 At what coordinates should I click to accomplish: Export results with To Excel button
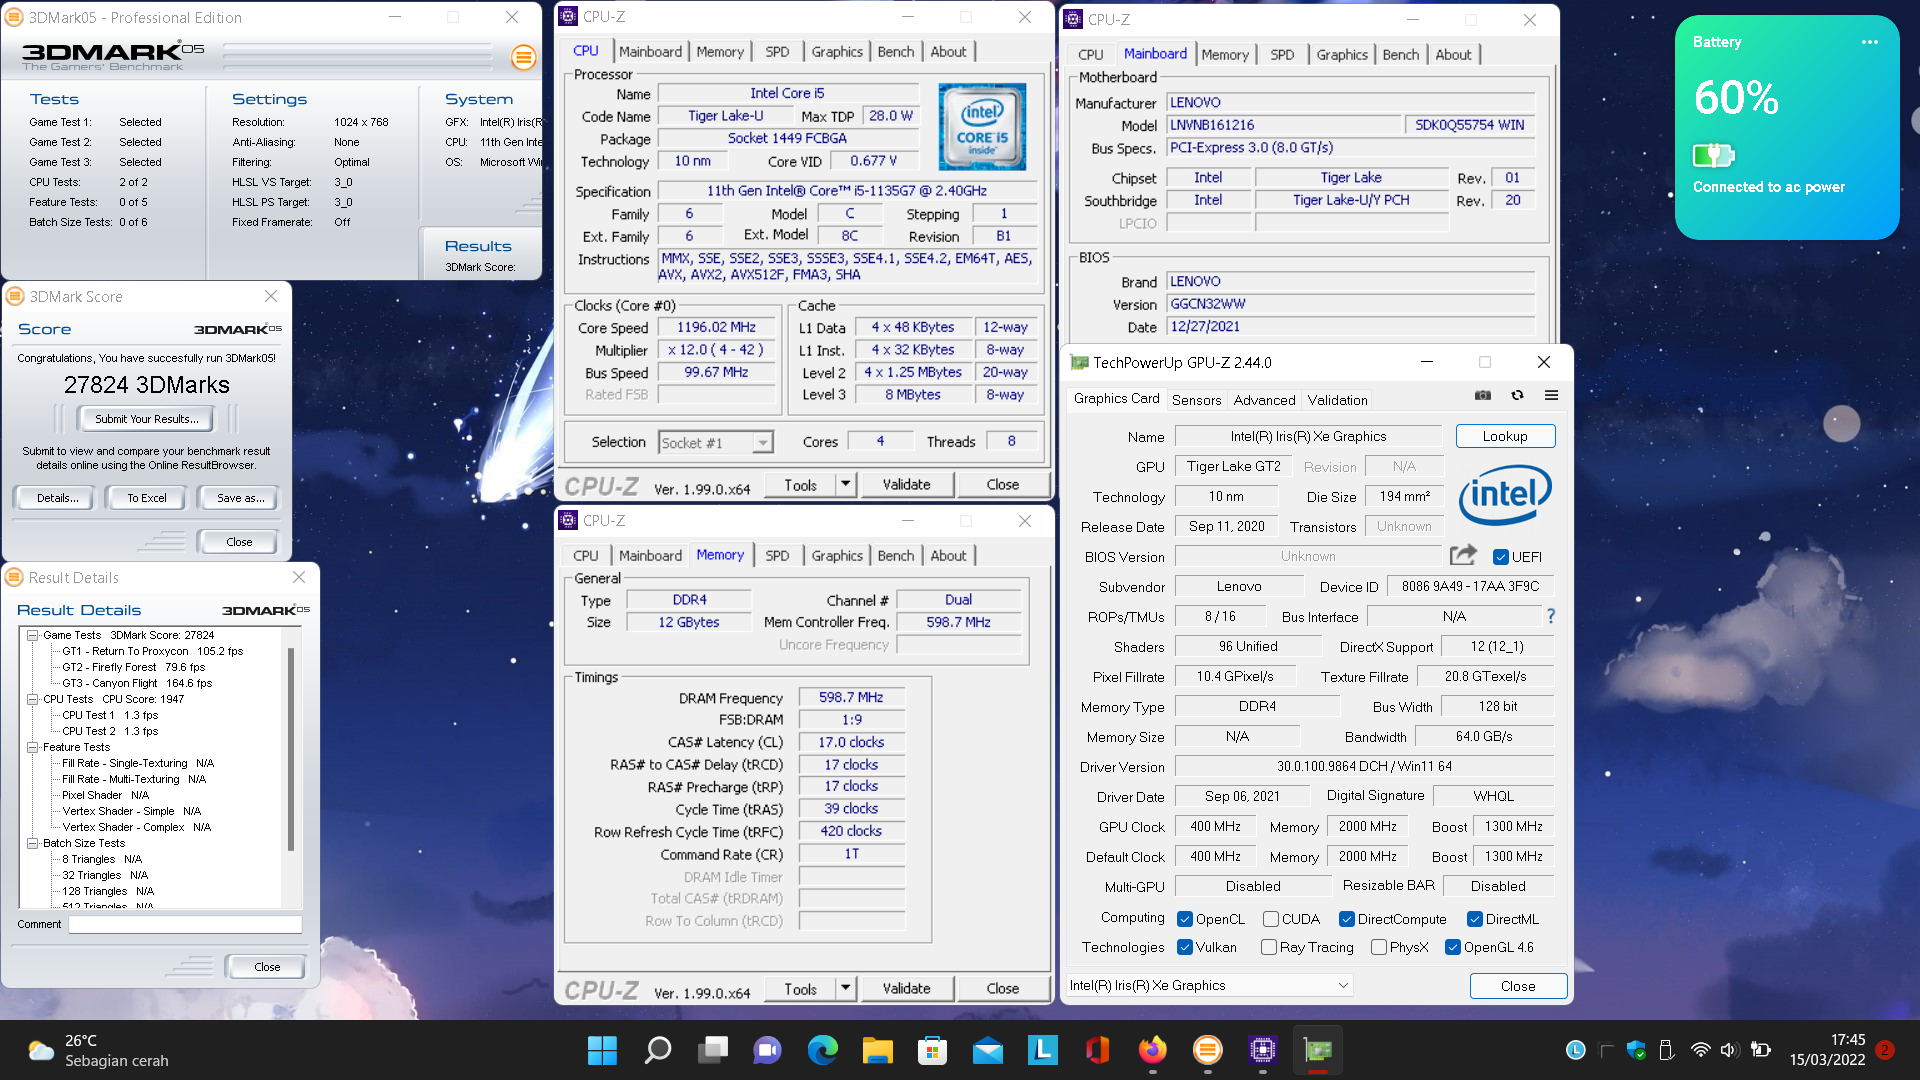pyautogui.click(x=147, y=498)
